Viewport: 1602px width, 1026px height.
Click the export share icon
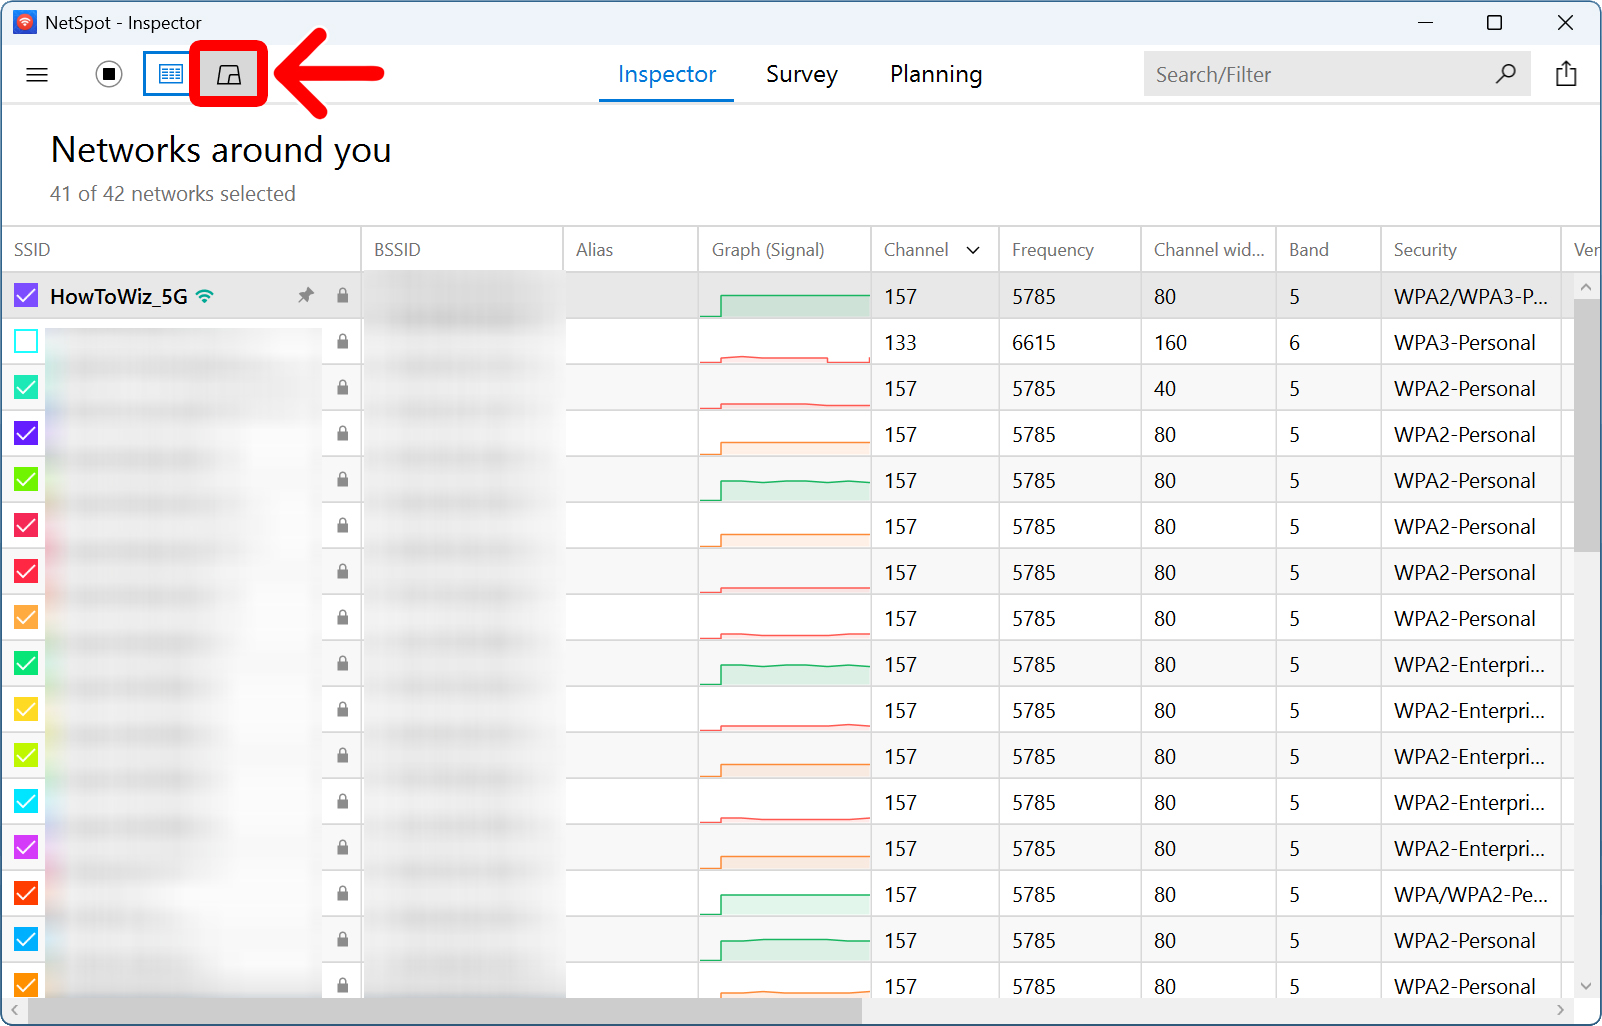coord(1566,74)
